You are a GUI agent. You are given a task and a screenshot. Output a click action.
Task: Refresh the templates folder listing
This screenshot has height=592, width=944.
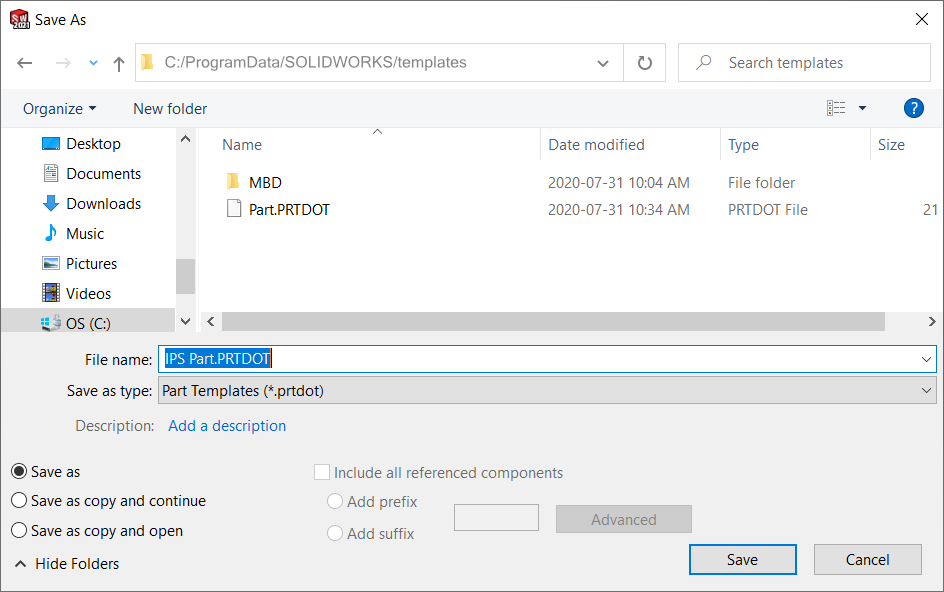(x=645, y=63)
